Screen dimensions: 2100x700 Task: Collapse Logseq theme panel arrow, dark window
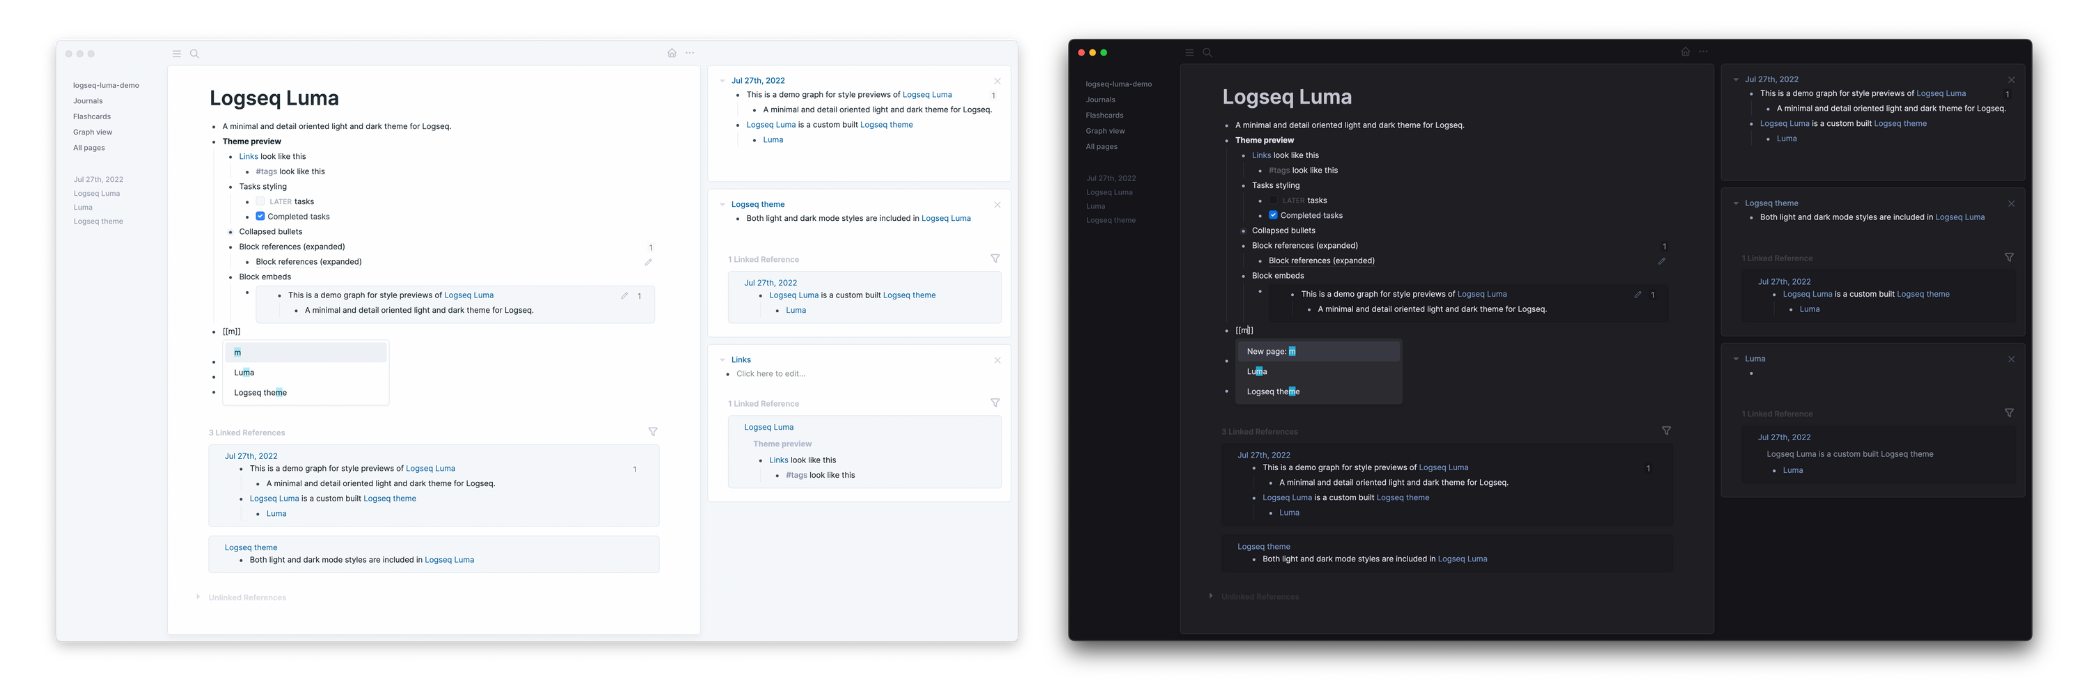click(1736, 204)
